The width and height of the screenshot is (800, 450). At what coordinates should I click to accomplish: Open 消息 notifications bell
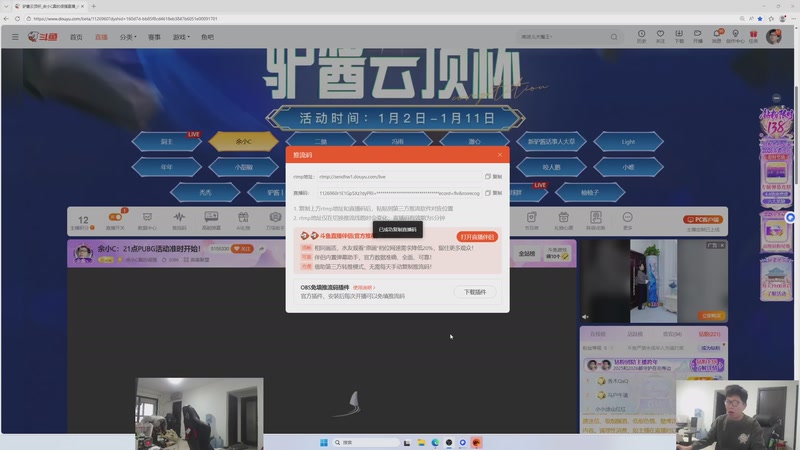pyautogui.click(x=717, y=36)
